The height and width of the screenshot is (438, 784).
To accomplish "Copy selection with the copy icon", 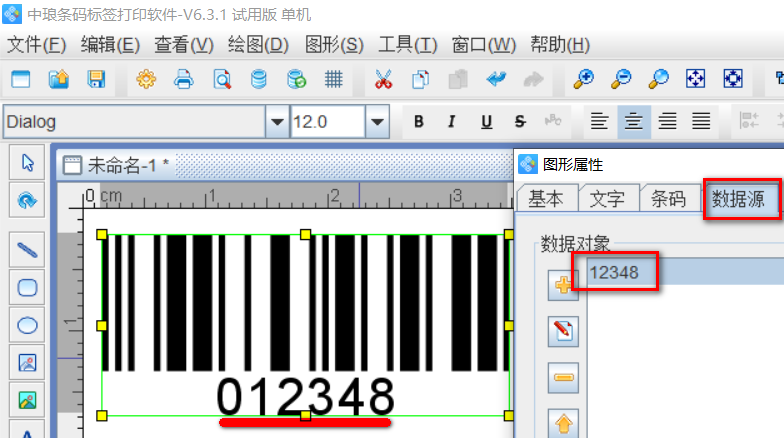I will coord(420,79).
